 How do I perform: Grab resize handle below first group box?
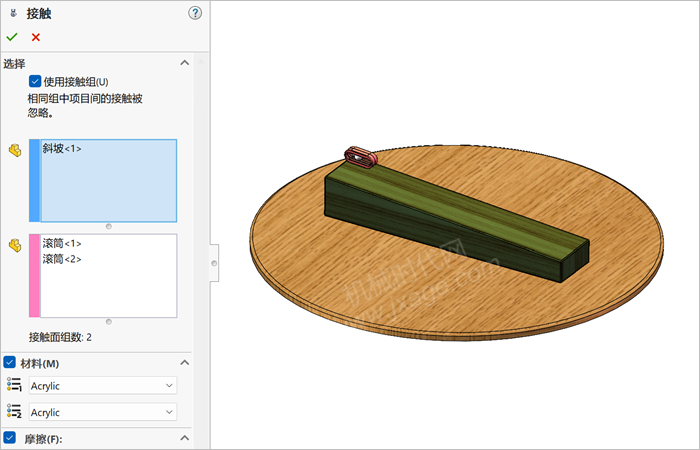coord(108,226)
